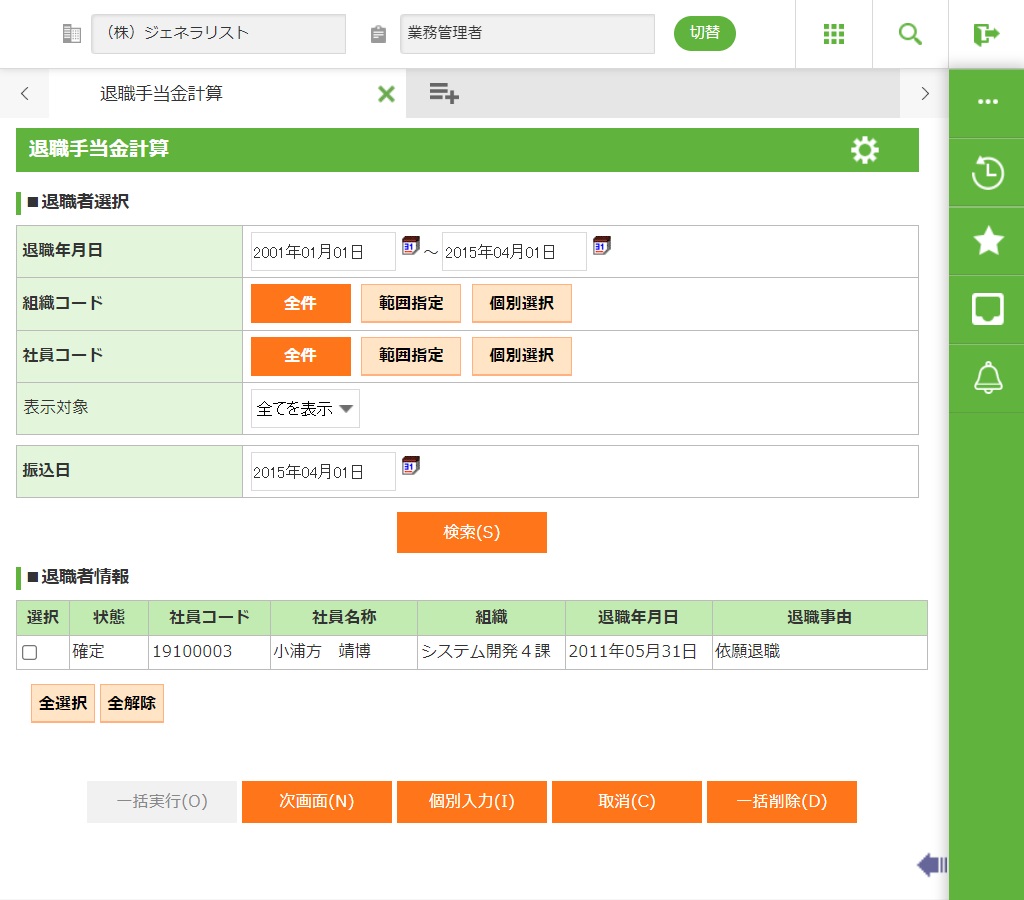Click the logout exit icon

[986, 34]
